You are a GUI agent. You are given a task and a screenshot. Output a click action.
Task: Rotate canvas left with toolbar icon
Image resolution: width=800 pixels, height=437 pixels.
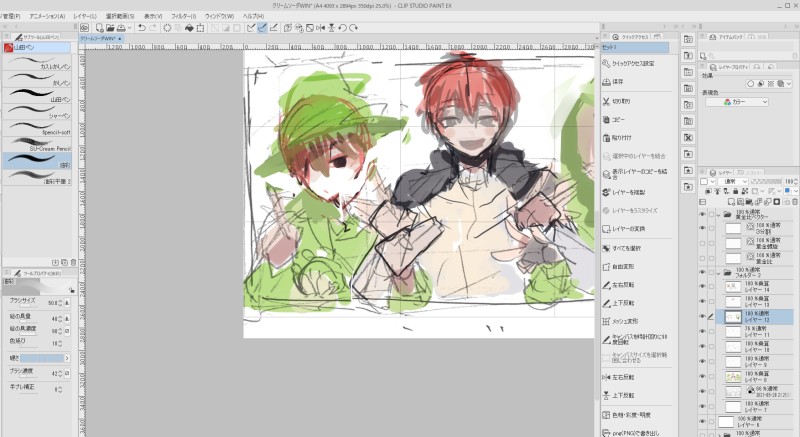tap(342, 28)
